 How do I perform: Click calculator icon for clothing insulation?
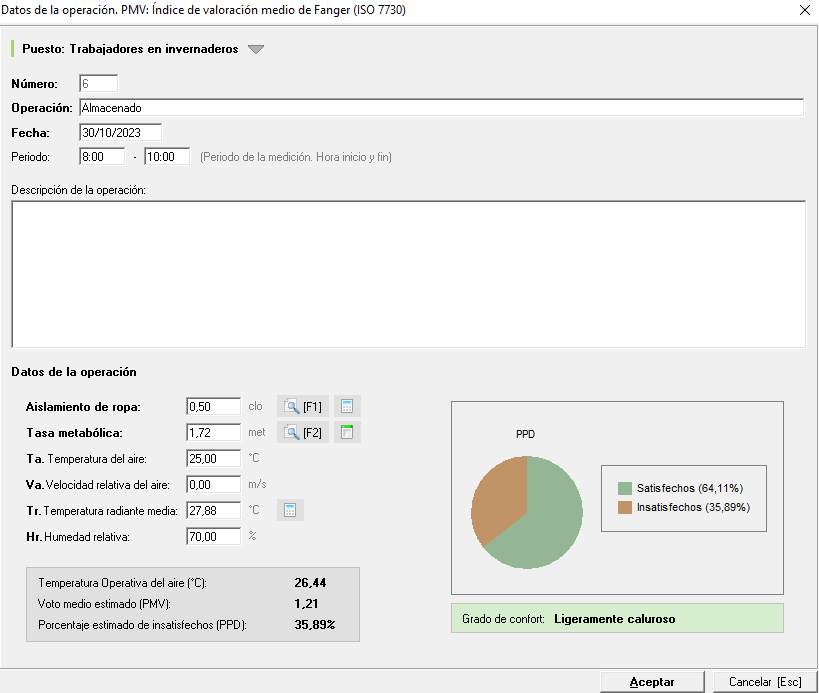pyautogui.click(x=347, y=406)
